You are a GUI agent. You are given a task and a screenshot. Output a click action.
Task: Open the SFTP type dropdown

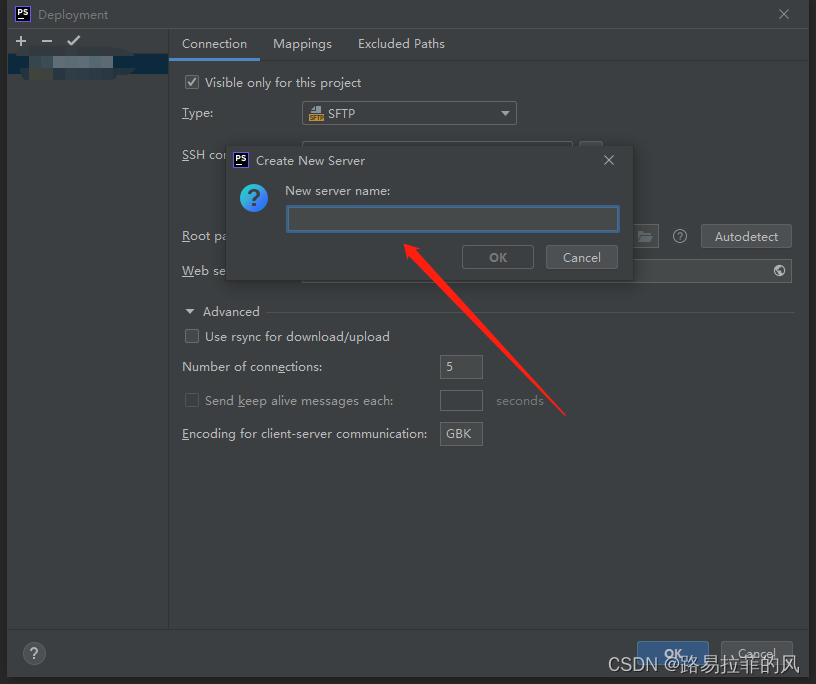[409, 113]
